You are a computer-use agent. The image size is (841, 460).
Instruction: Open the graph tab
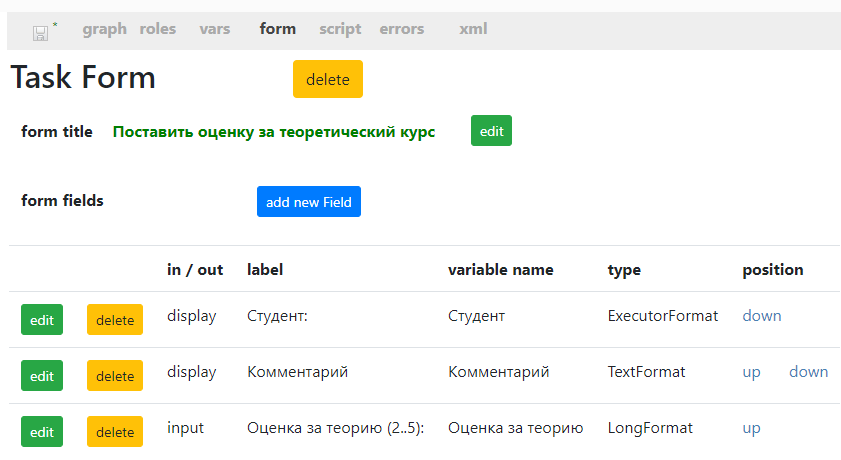pyautogui.click(x=105, y=29)
